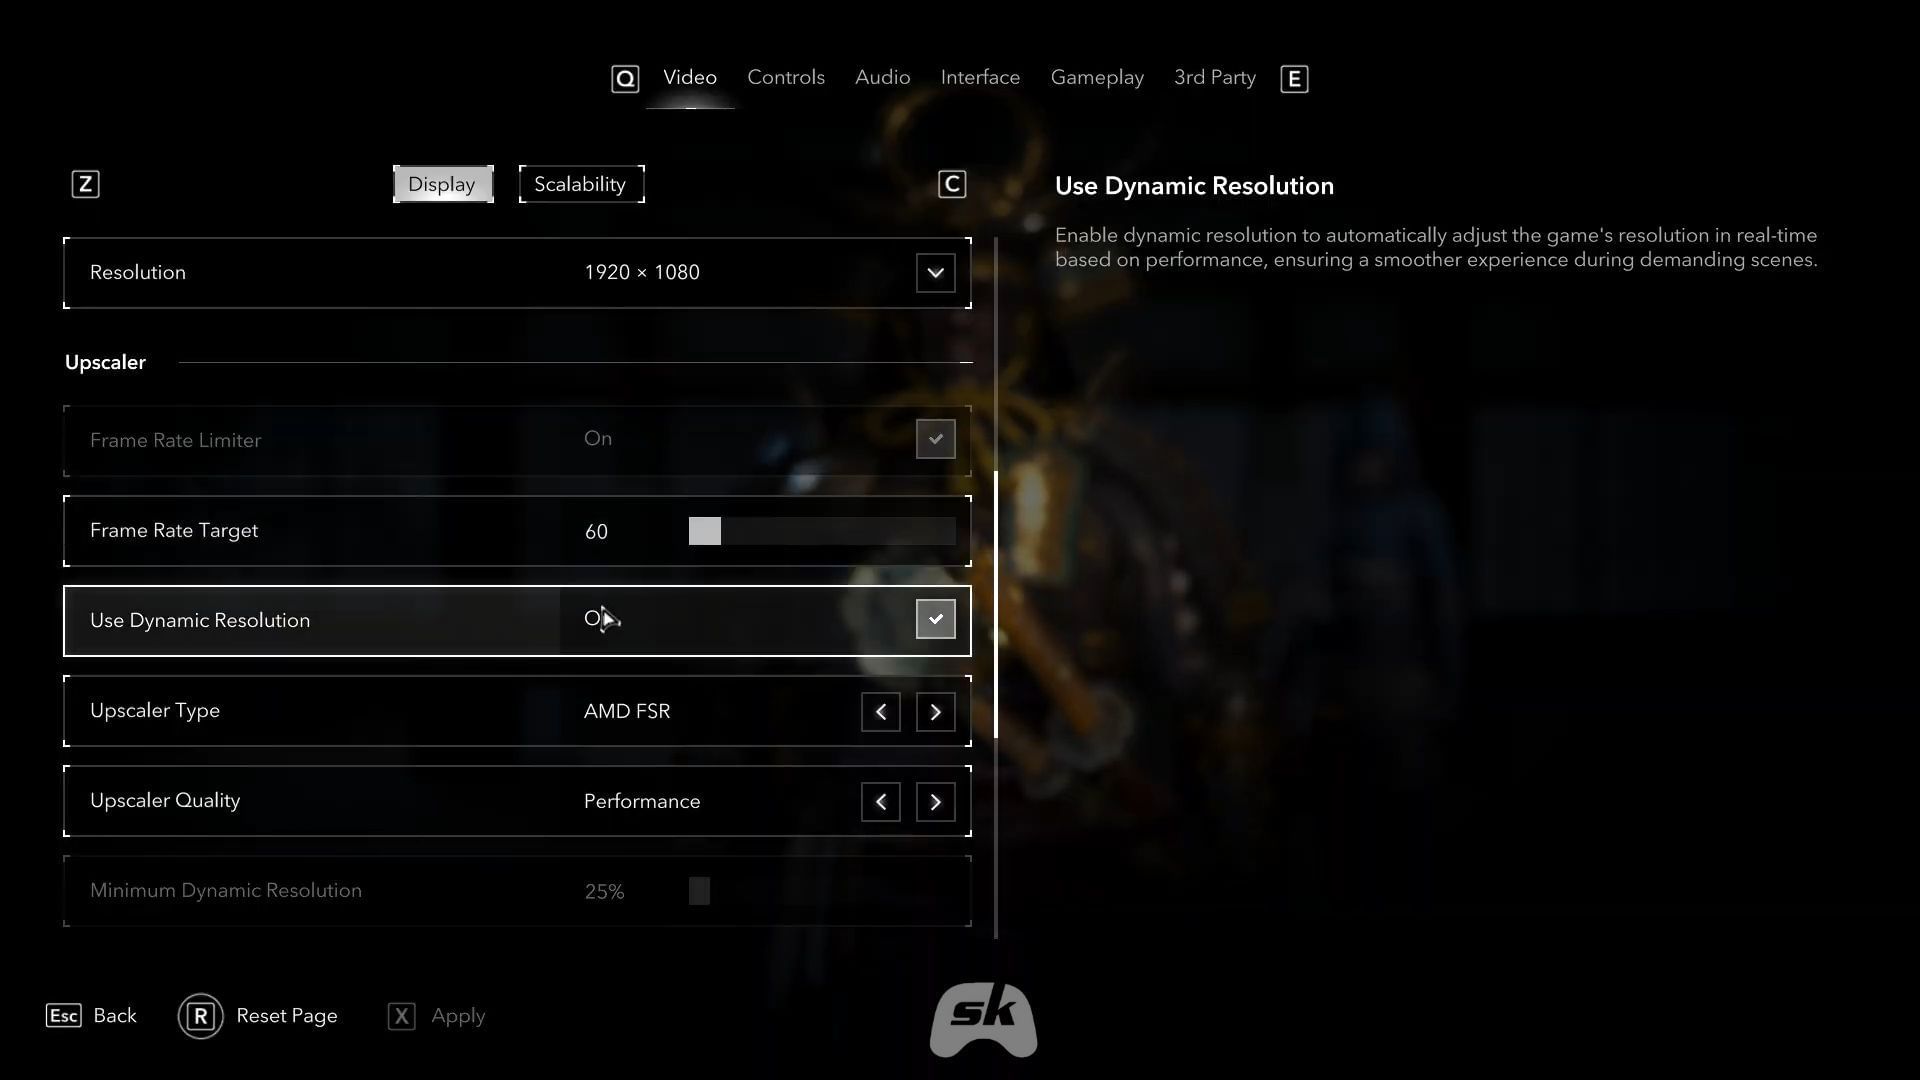The height and width of the screenshot is (1080, 1920).
Task: Switch to the Scalability subpage
Action: coord(581,184)
